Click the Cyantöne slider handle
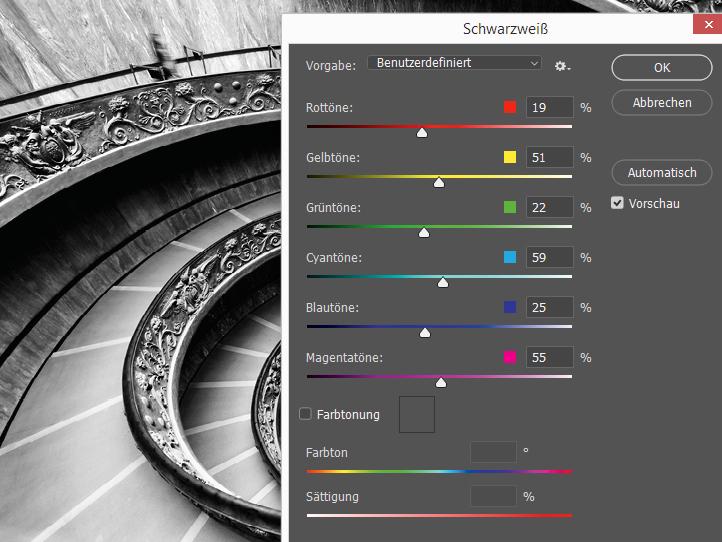Viewport: 722px width, 542px height. (x=443, y=283)
